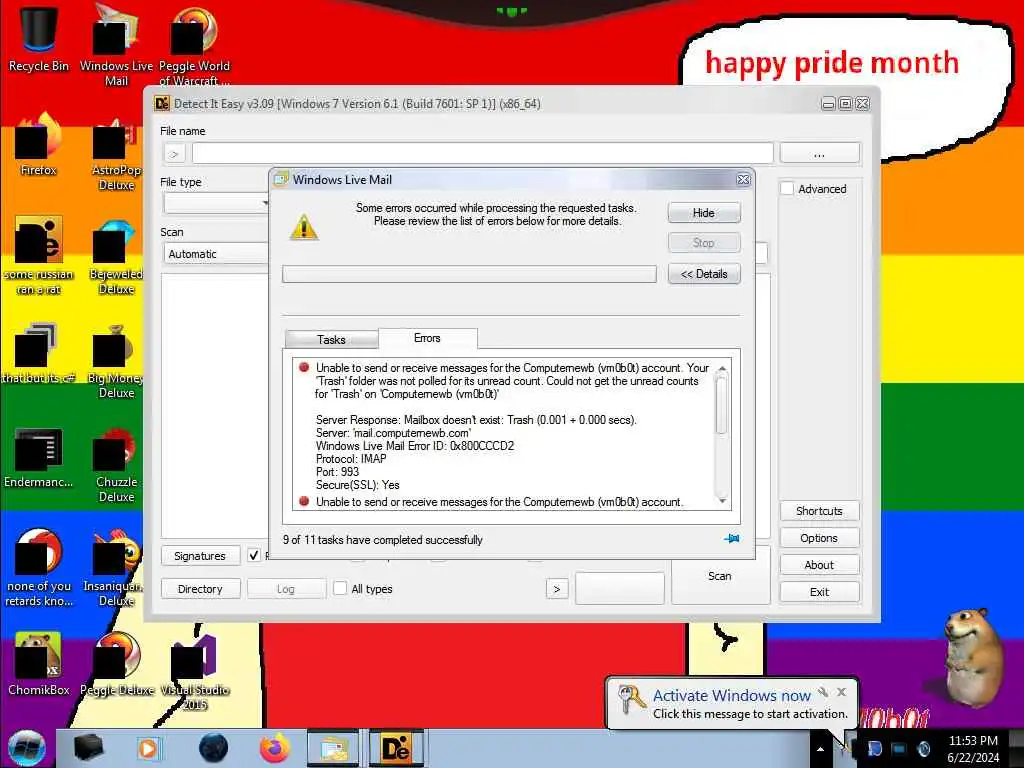The width and height of the screenshot is (1024, 768).
Task: Click the Exit button
Action: (819, 592)
